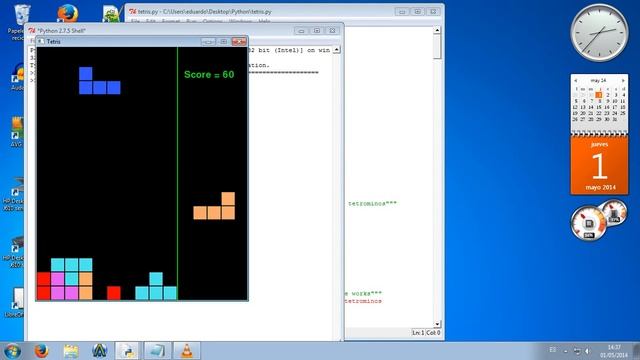Show hidden system tray icons
The width and height of the screenshot is (640, 360).
(566, 351)
